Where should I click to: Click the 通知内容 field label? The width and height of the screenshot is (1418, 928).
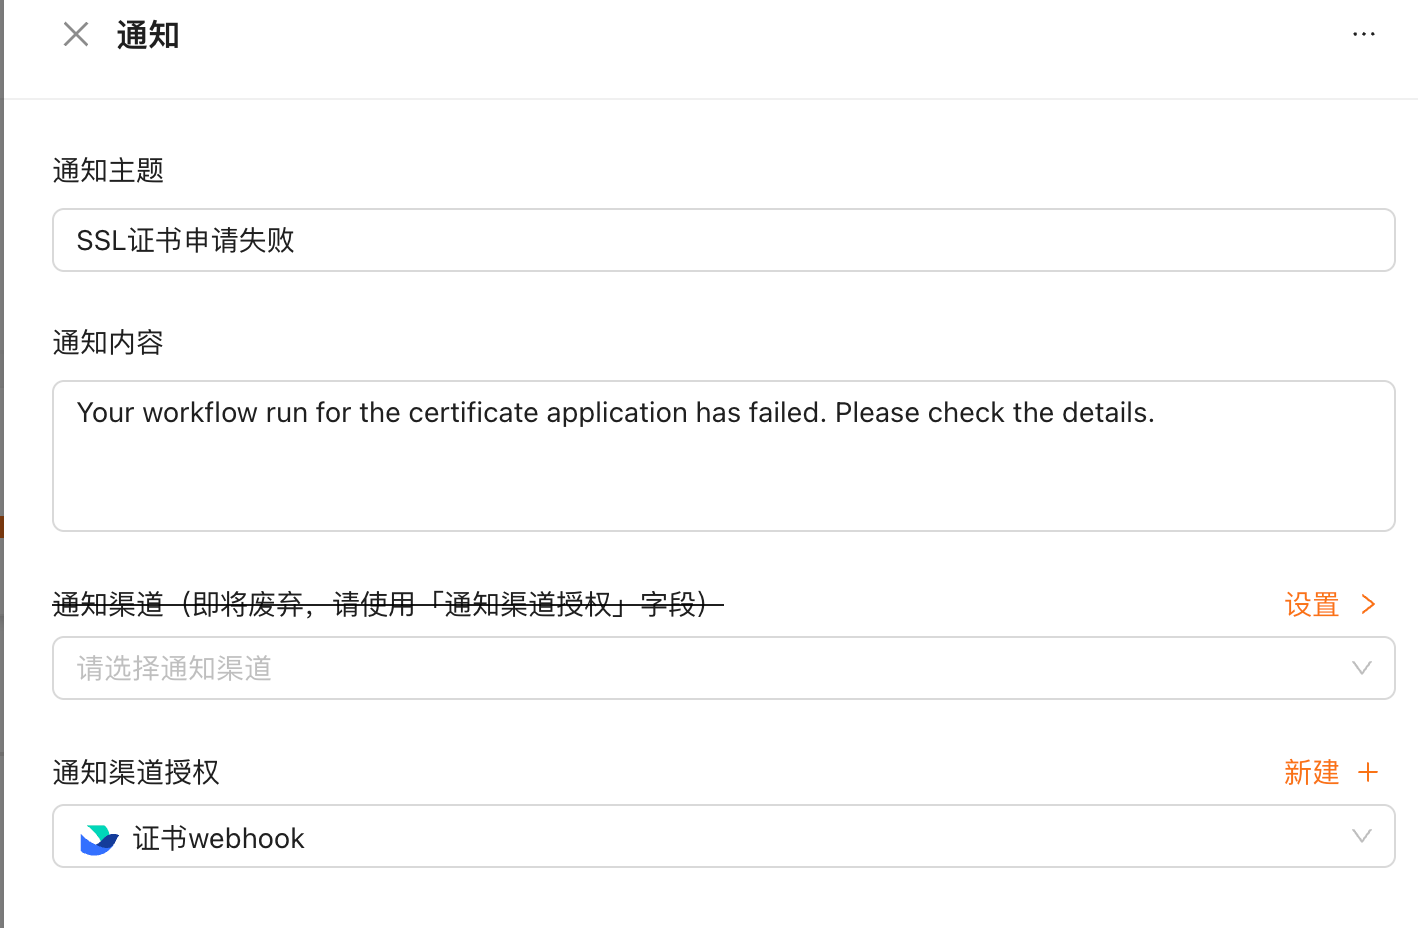pos(108,342)
